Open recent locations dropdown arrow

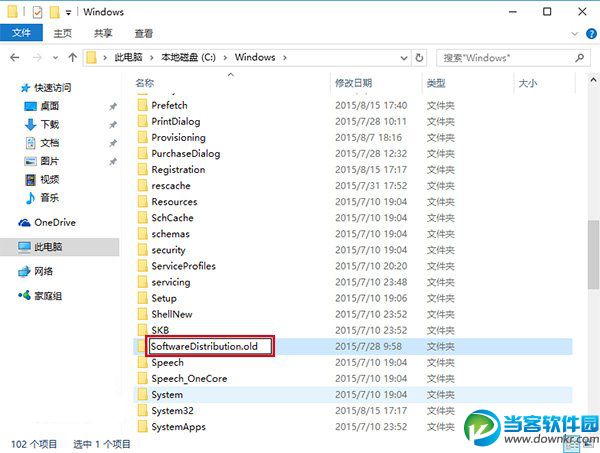55,58
